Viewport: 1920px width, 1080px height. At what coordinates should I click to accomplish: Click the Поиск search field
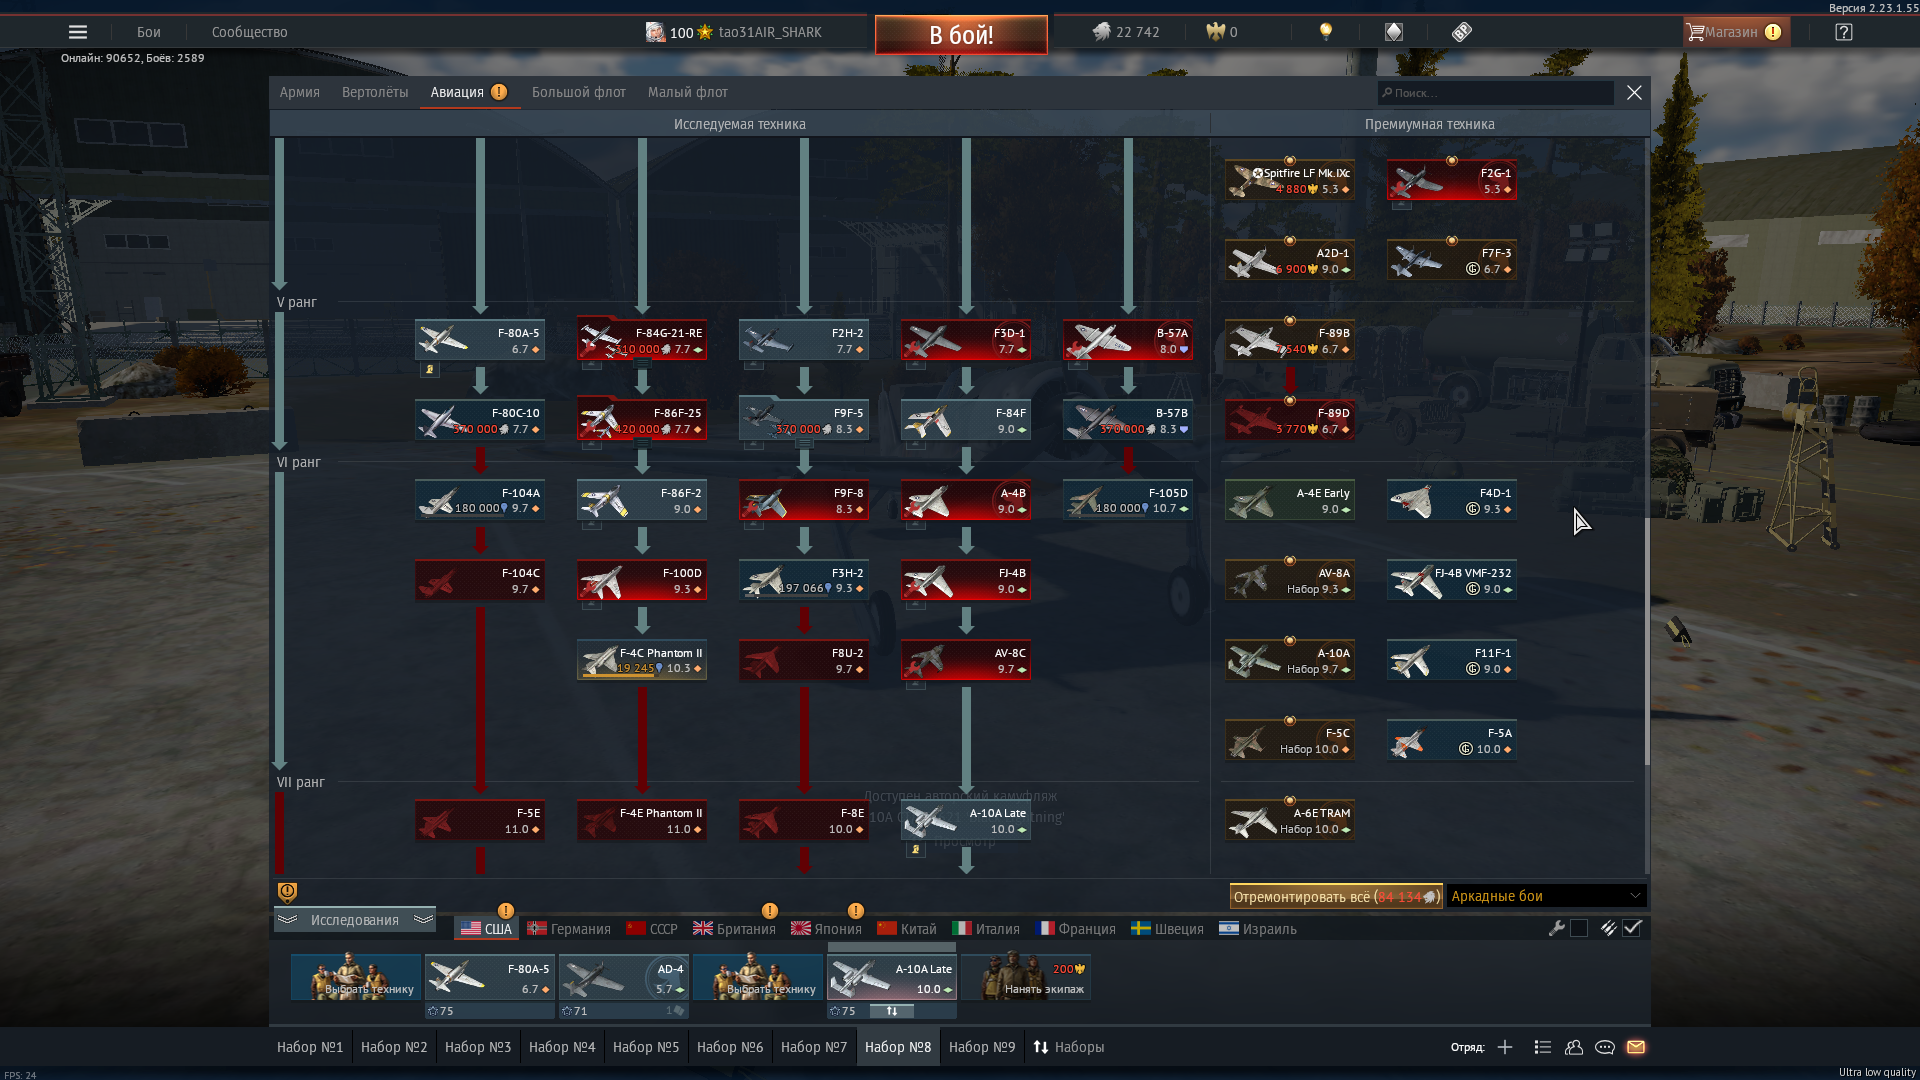tap(1496, 92)
